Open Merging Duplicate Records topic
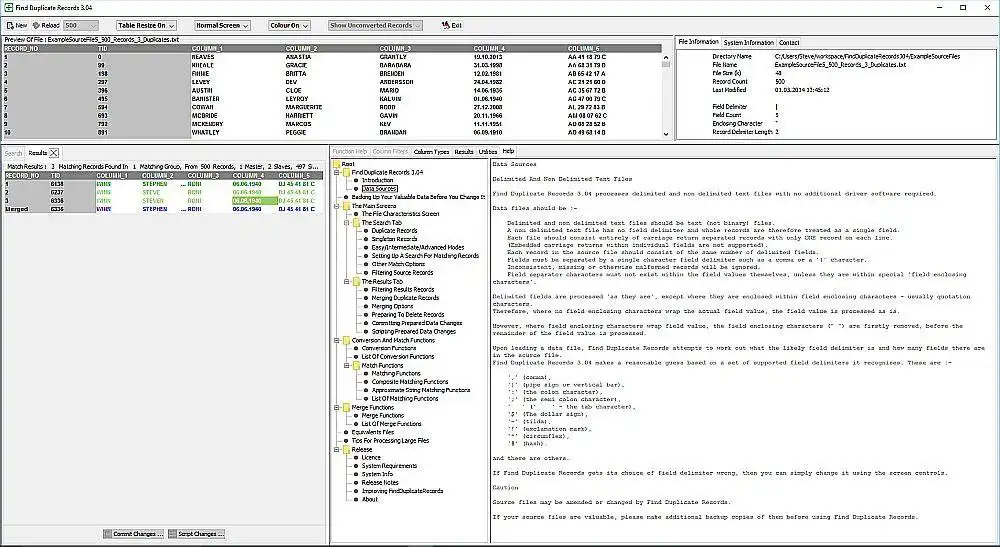This screenshot has width=1000, height=547. (405, 298)
